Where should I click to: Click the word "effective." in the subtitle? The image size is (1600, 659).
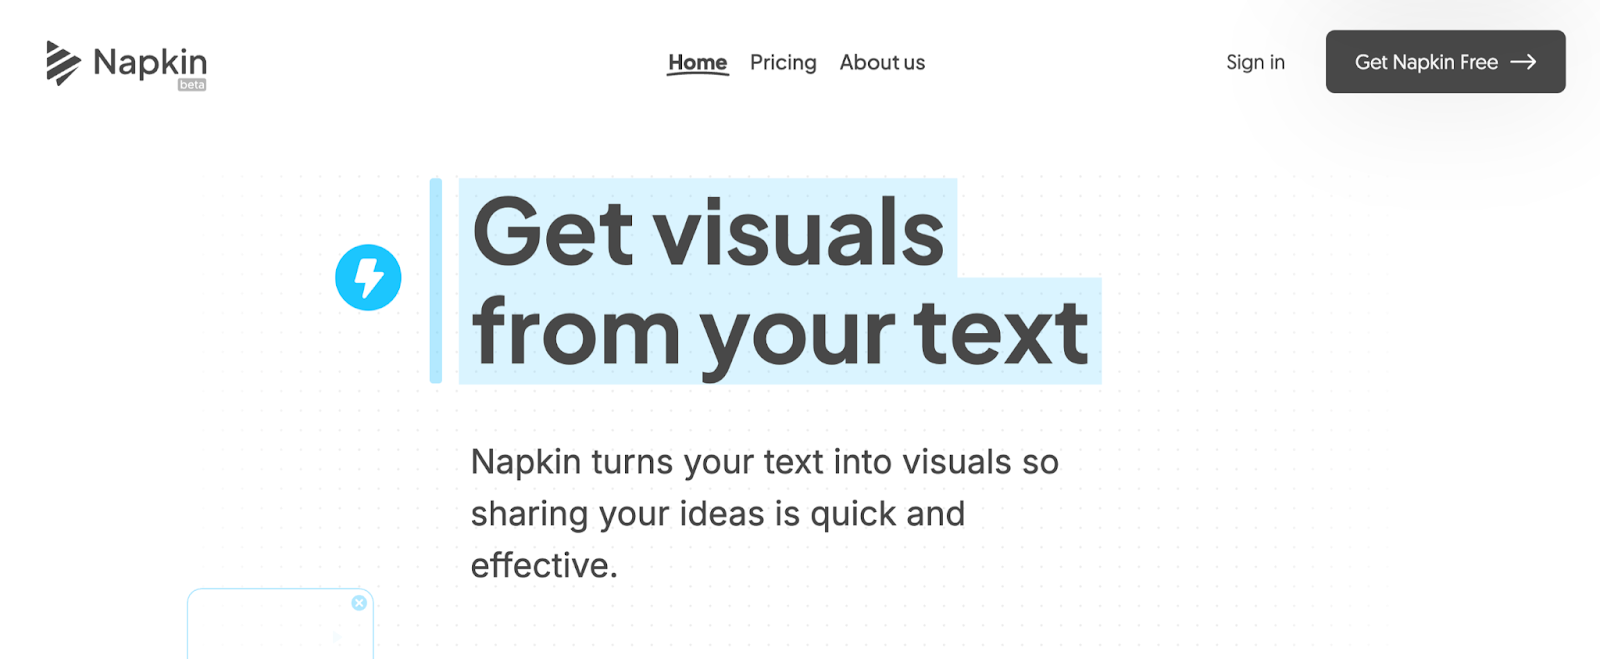(x=544, y=566)
